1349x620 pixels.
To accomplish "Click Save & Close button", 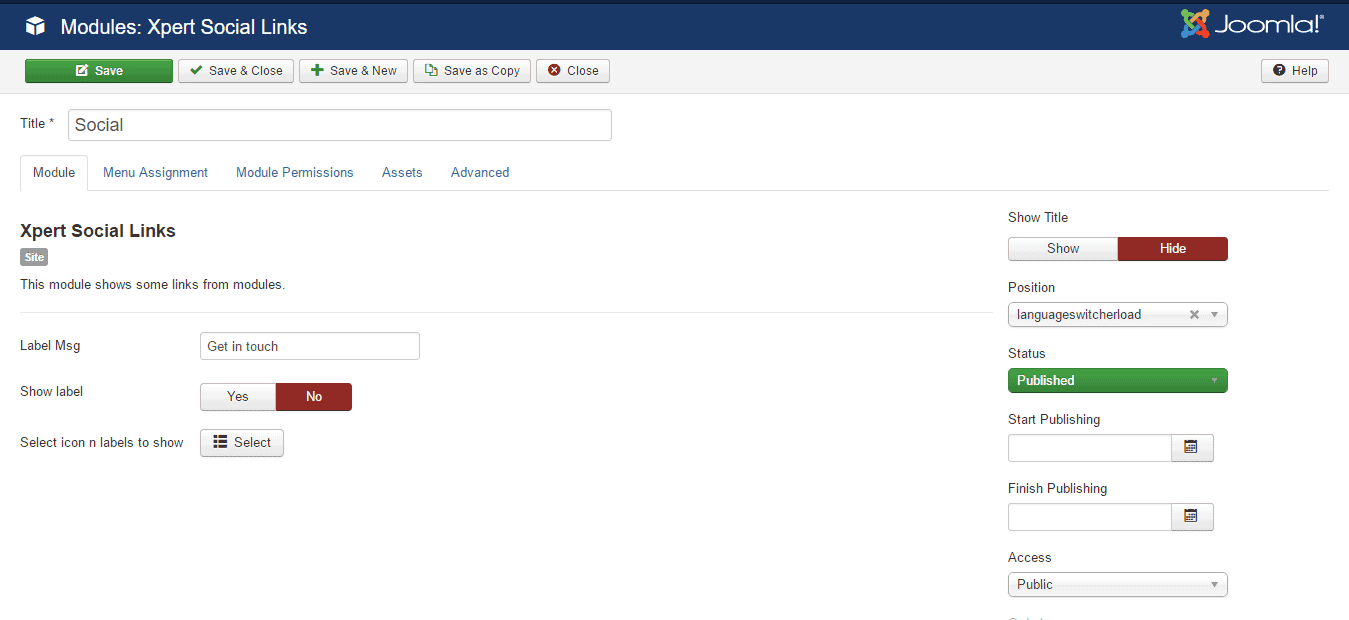I will (x=236, y=71).
